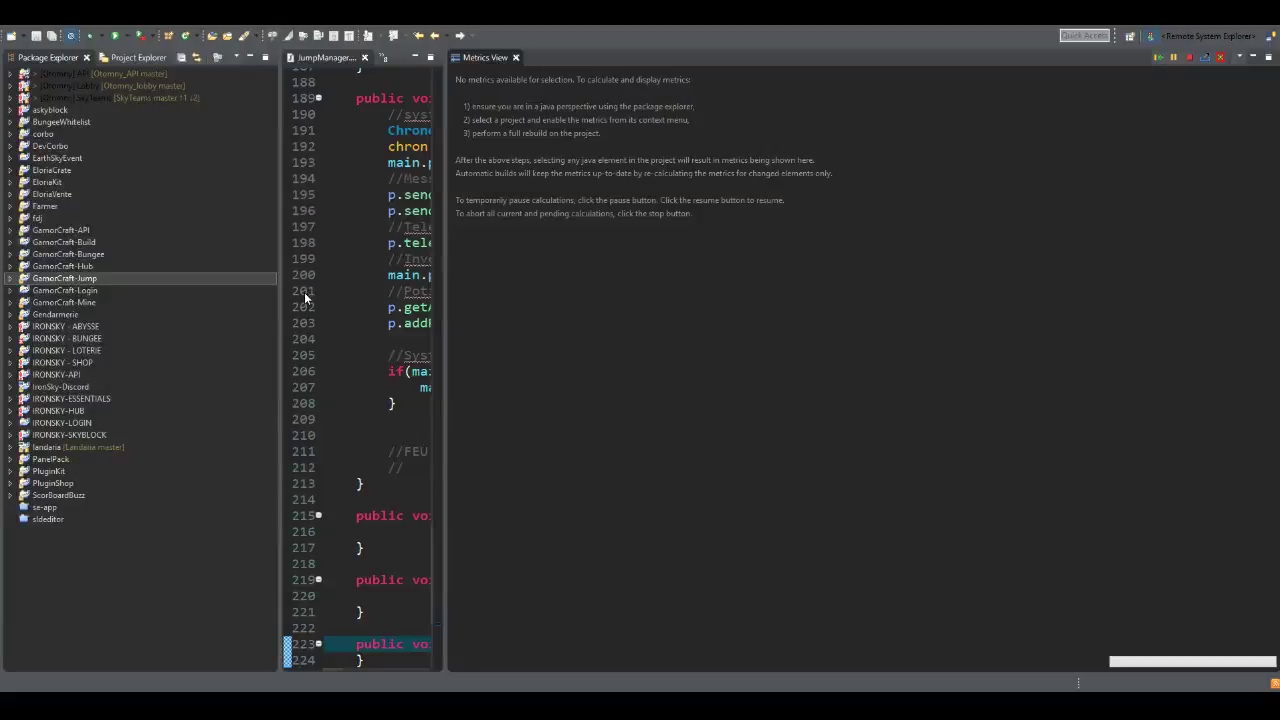Click line number 206 in editor gutter
Viewport: 1280px width, 720px height.
click(x=303, y=371)
